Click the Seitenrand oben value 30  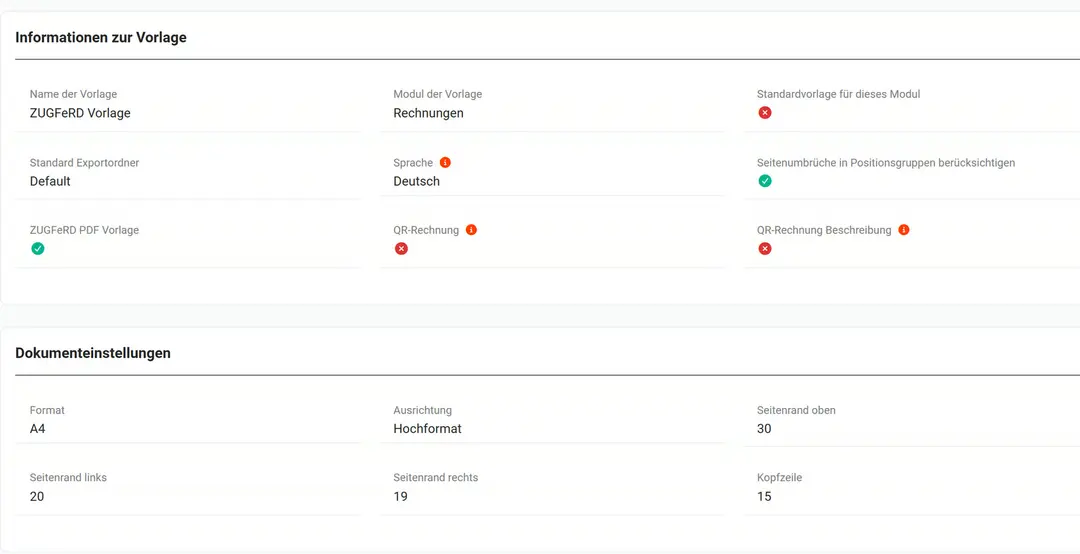click(x=764, y=429)
